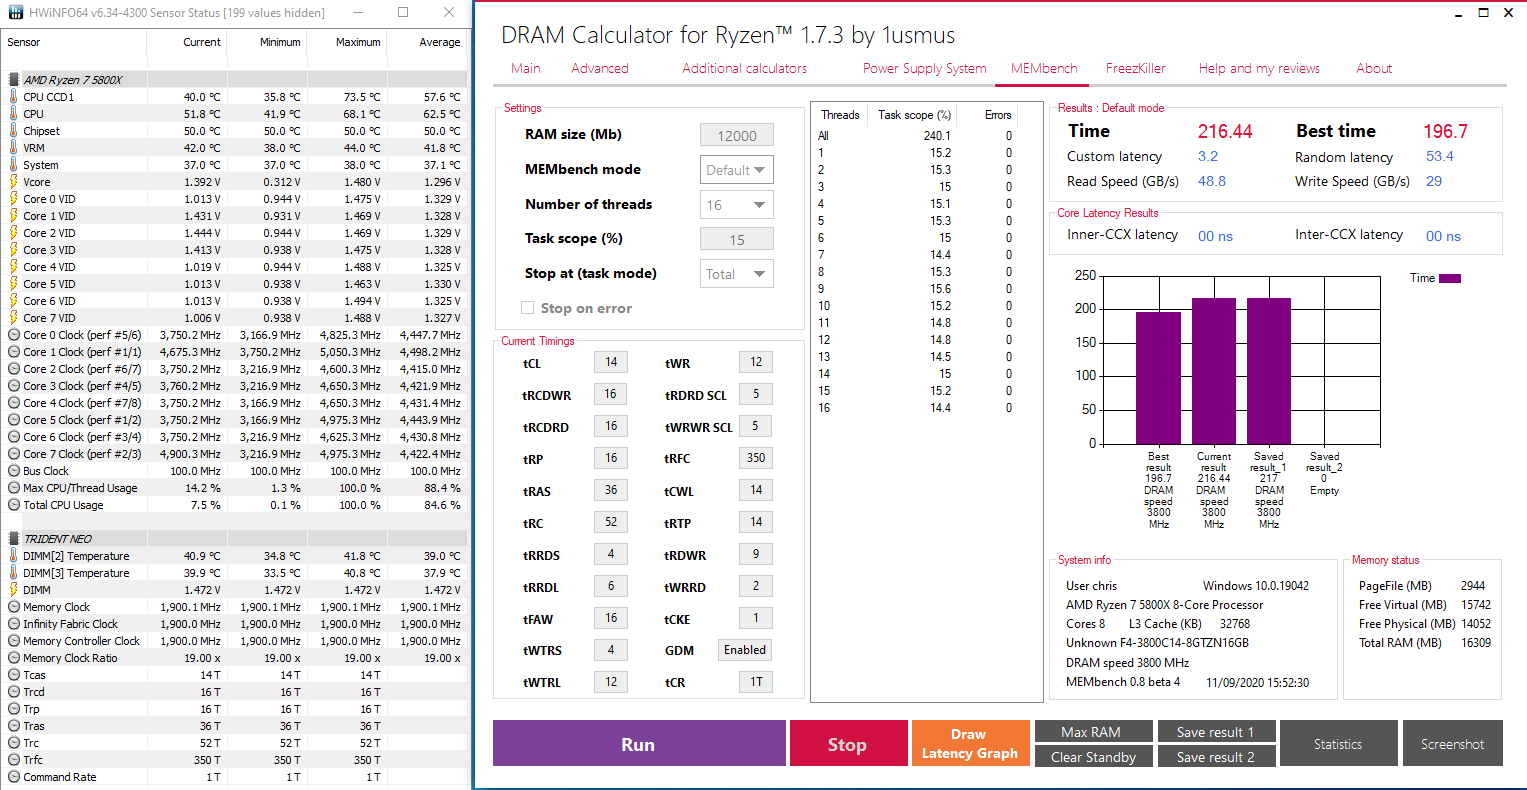Switch to the Main tab

click(526, 68)
